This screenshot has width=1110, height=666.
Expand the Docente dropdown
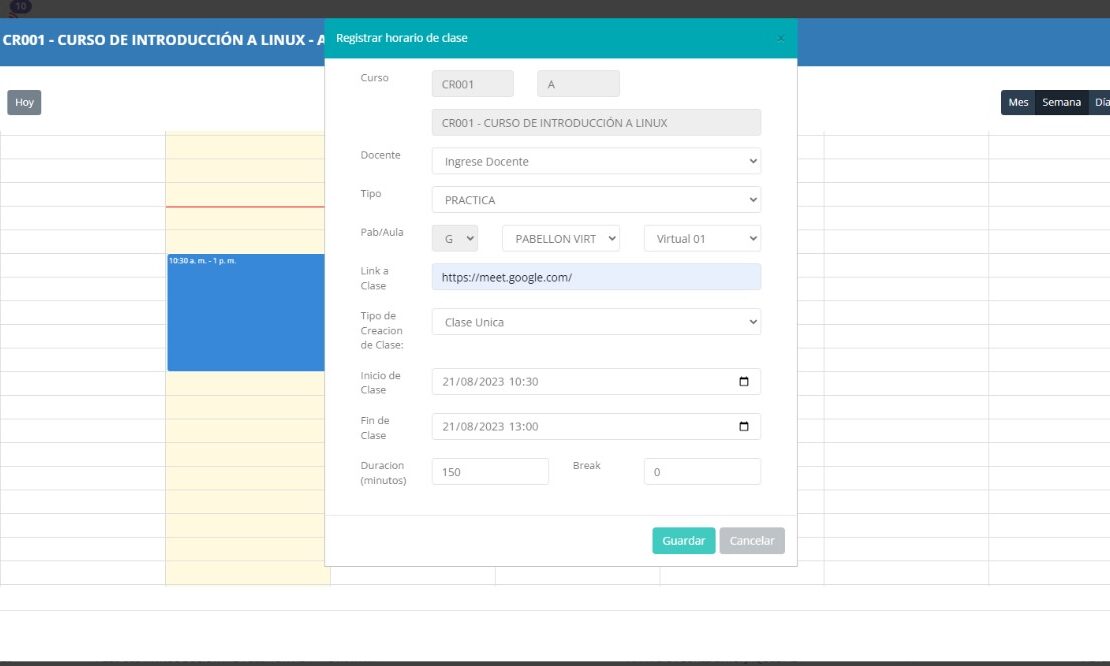596,161
